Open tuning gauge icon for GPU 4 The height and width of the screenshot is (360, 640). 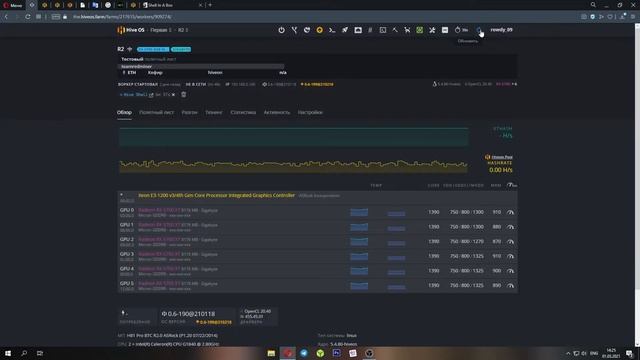pos(510,271)
